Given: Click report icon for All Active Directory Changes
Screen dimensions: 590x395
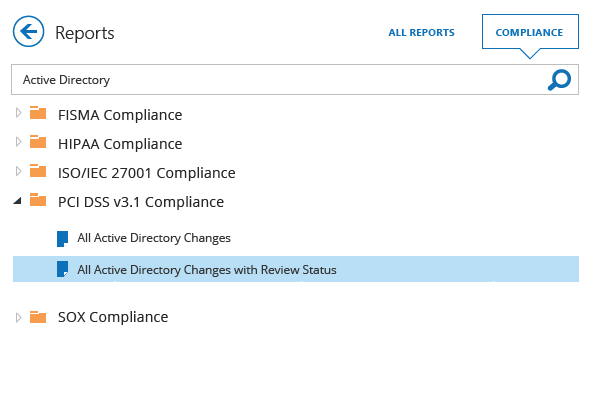Looking at the screenshot, I should (62, 239).
